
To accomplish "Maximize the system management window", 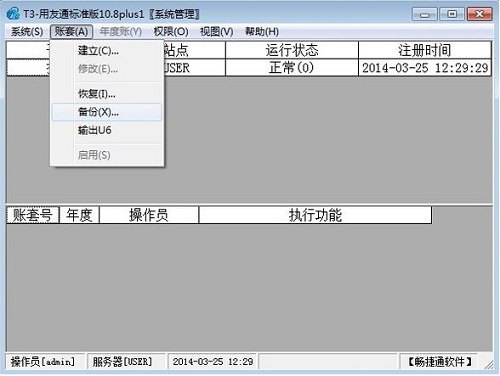I will pos(452,14).
